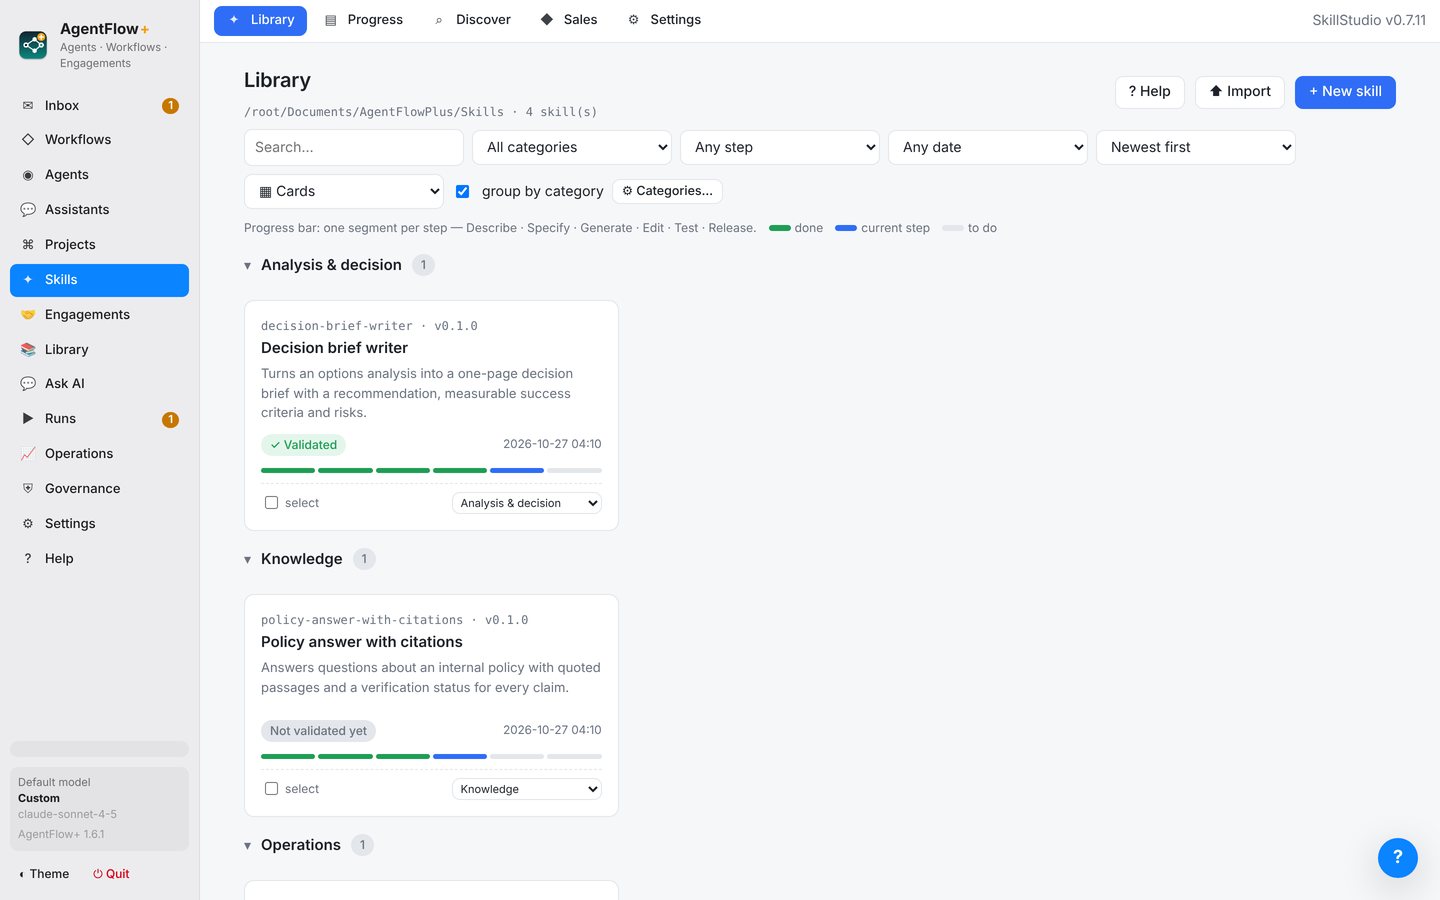Open the Categories... settings button

[667, 191]
